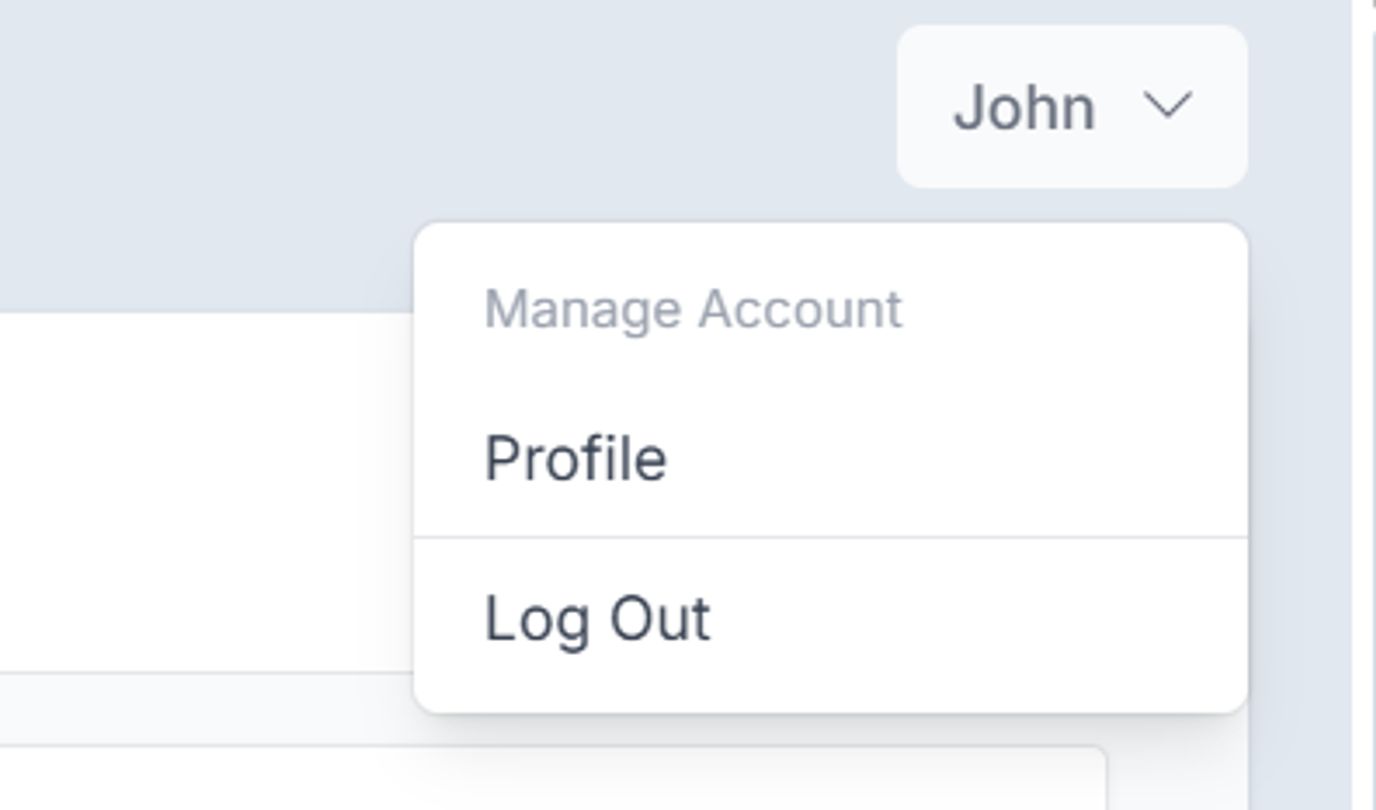Click the white content panel at left
This screenshot has width=1376, height=810.
tap(200, 490)
